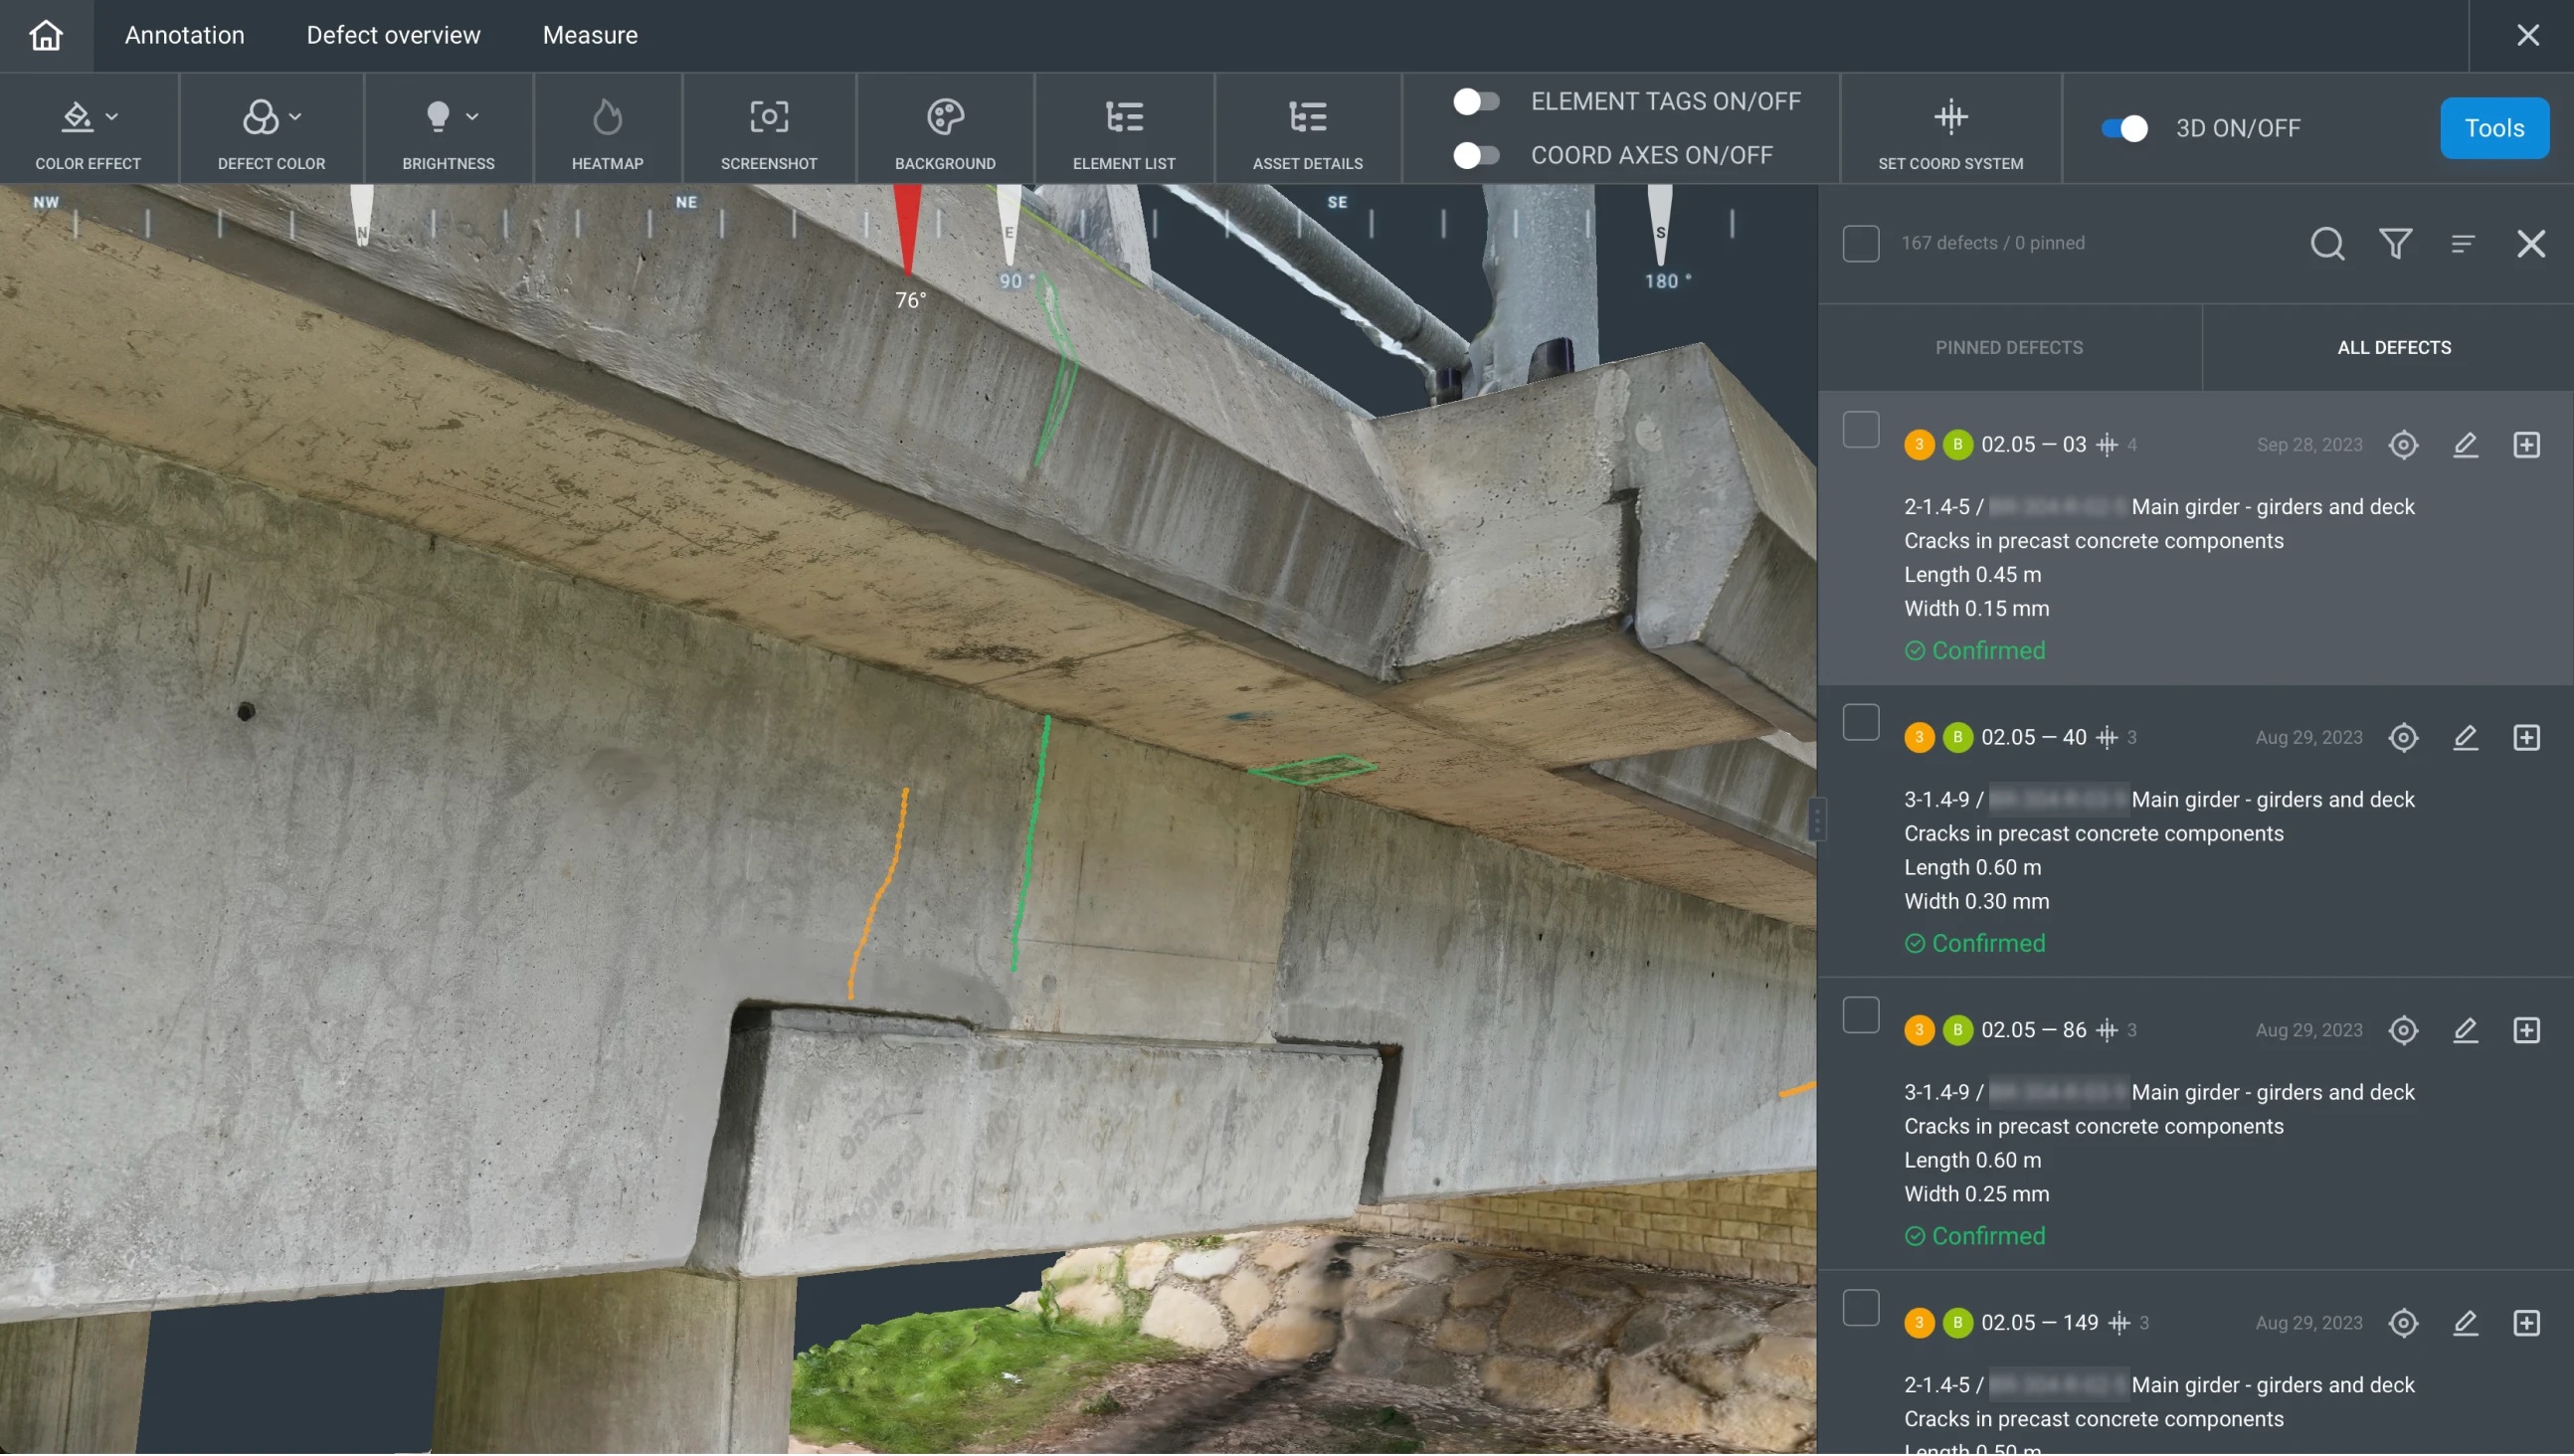This screenshot has width=2574, height=1456.
Task: Click green B badge on 02.05 — 40
Action: coord(1957,738)
